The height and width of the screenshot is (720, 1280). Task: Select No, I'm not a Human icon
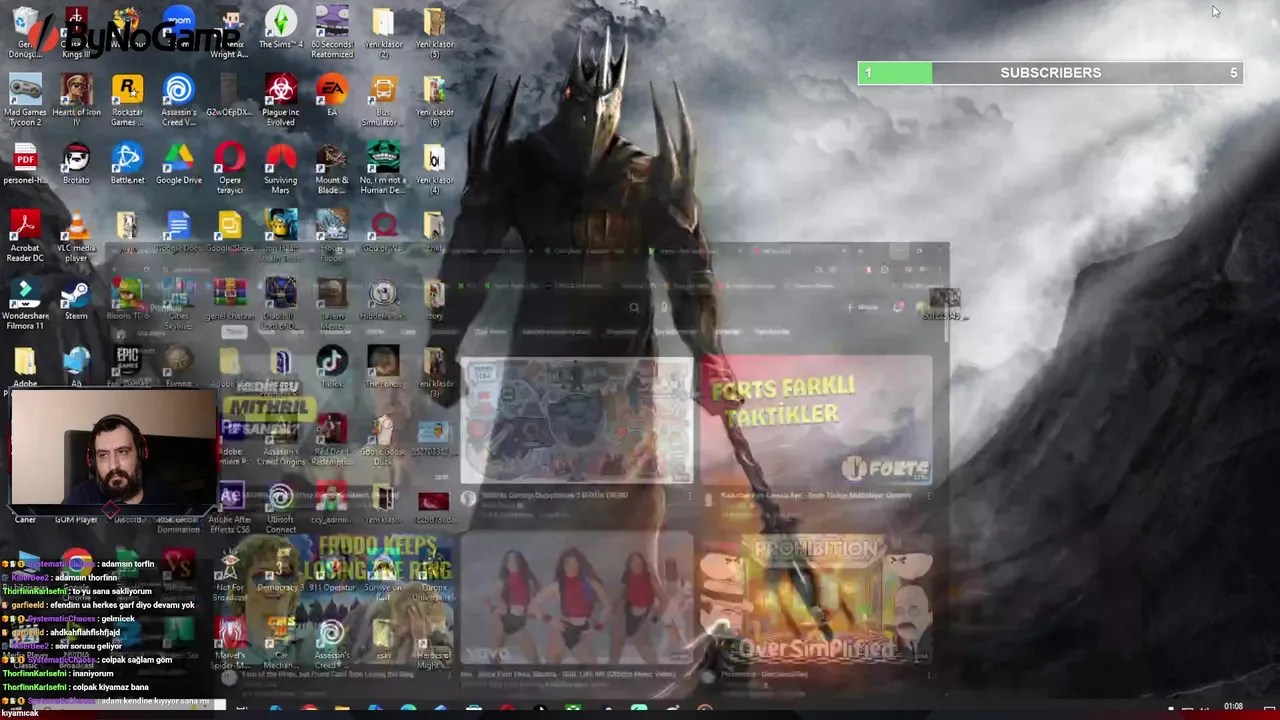(x=383, y=168)
